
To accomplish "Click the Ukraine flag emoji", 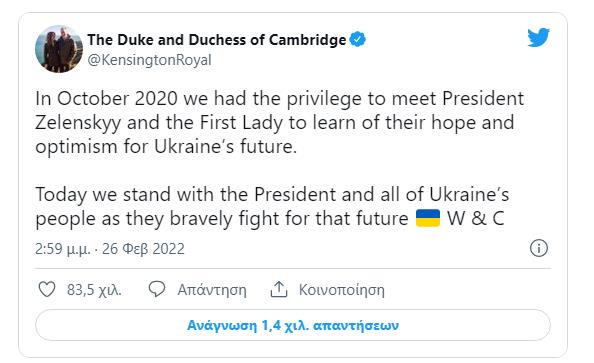I will pyautogui.click(x=428, y=218).
